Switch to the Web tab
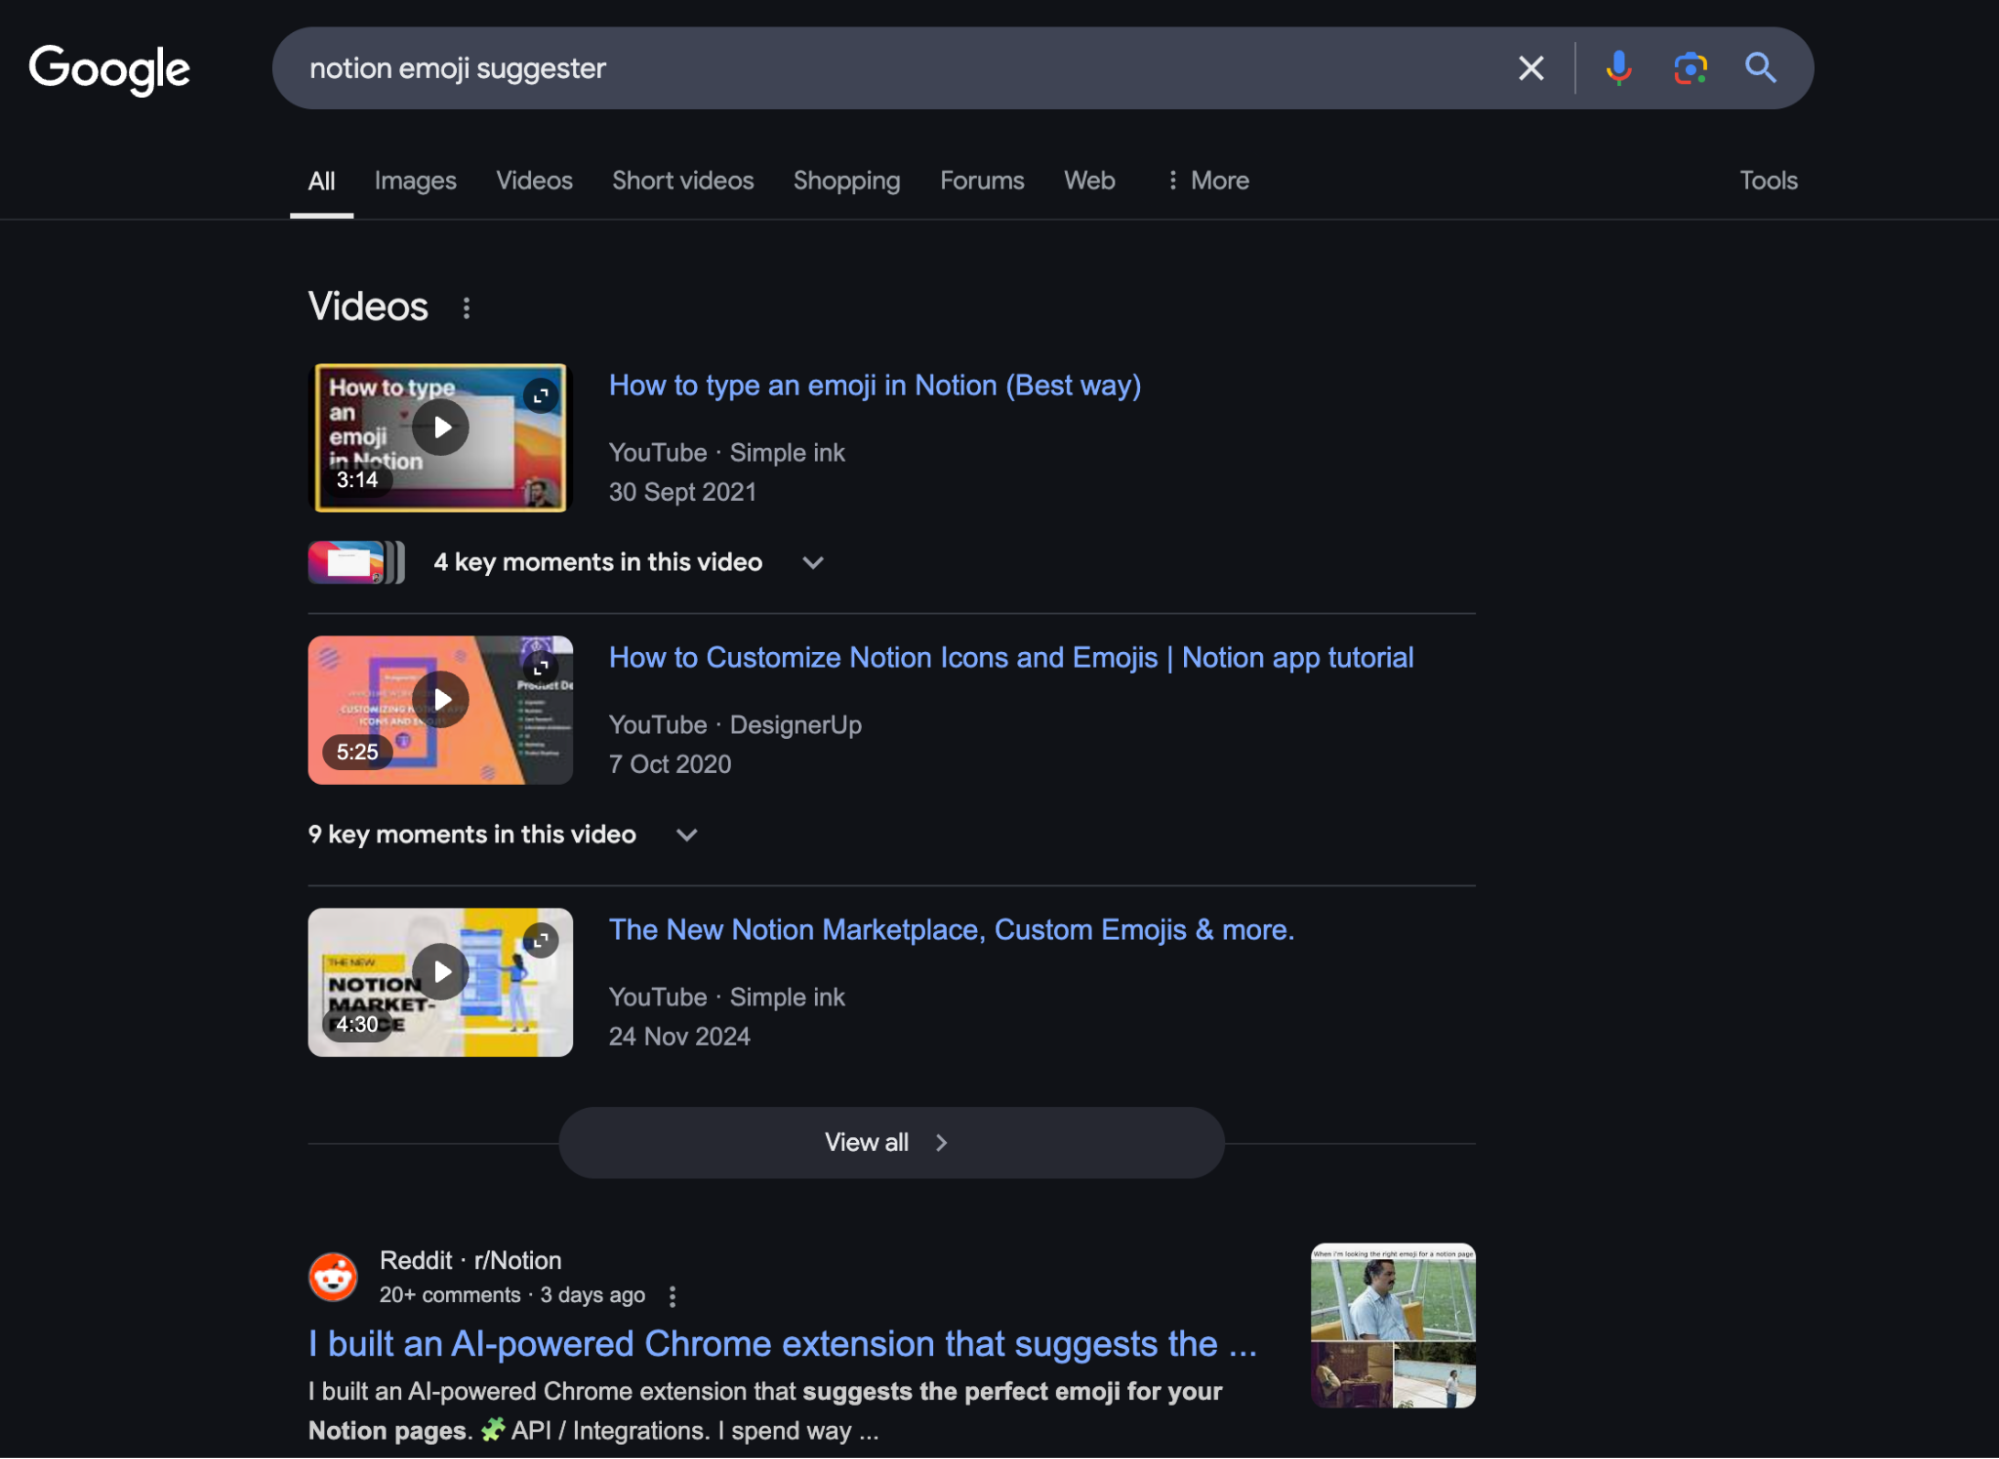The height and width of the screenshot is (1459, 1999). (1089, 181)
